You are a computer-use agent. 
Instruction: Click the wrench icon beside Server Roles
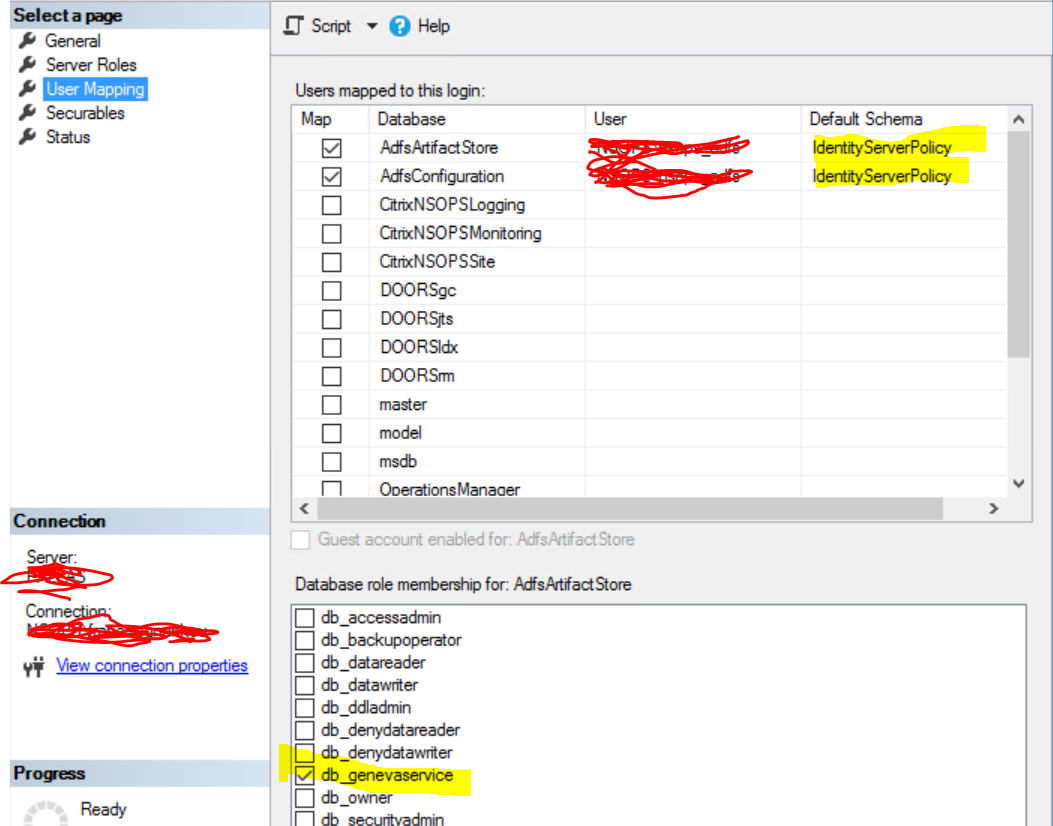[28, 64]
